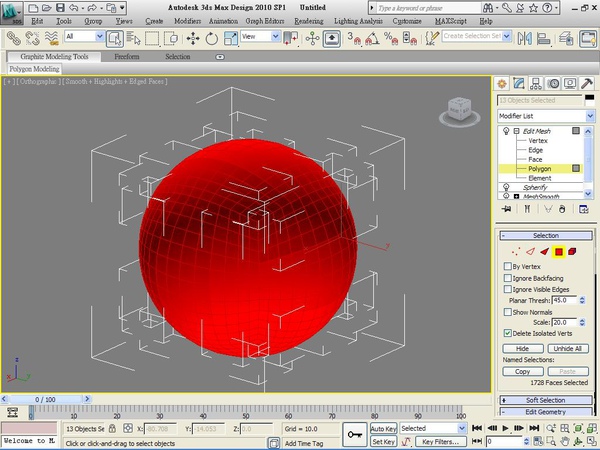Expand the Soft Selection rollout
The width and height of the screenshot is (600, 450).
546,400
